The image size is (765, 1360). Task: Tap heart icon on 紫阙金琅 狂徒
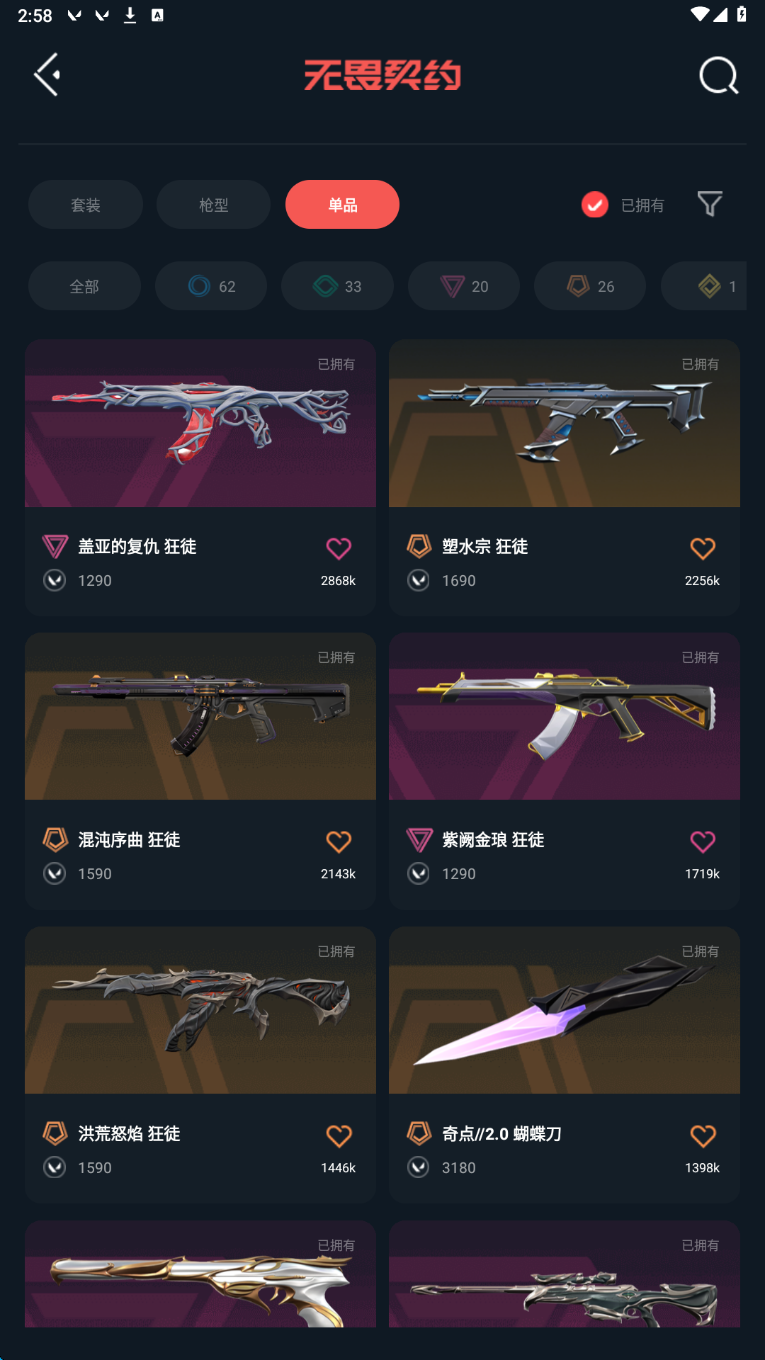[x=703, y=842]
